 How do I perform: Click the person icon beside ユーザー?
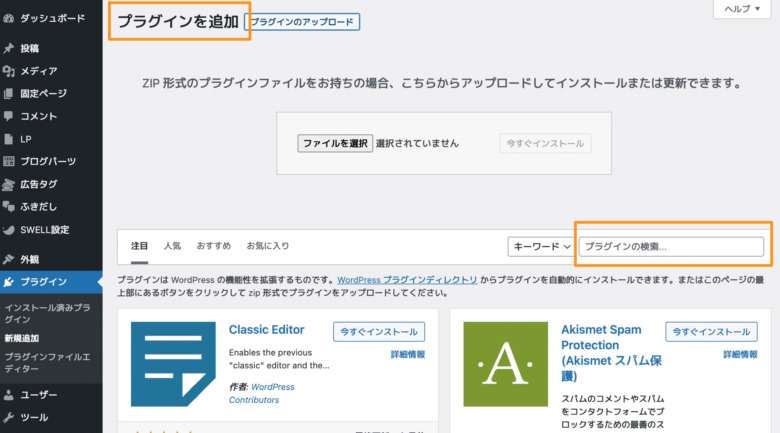(8, 395)
